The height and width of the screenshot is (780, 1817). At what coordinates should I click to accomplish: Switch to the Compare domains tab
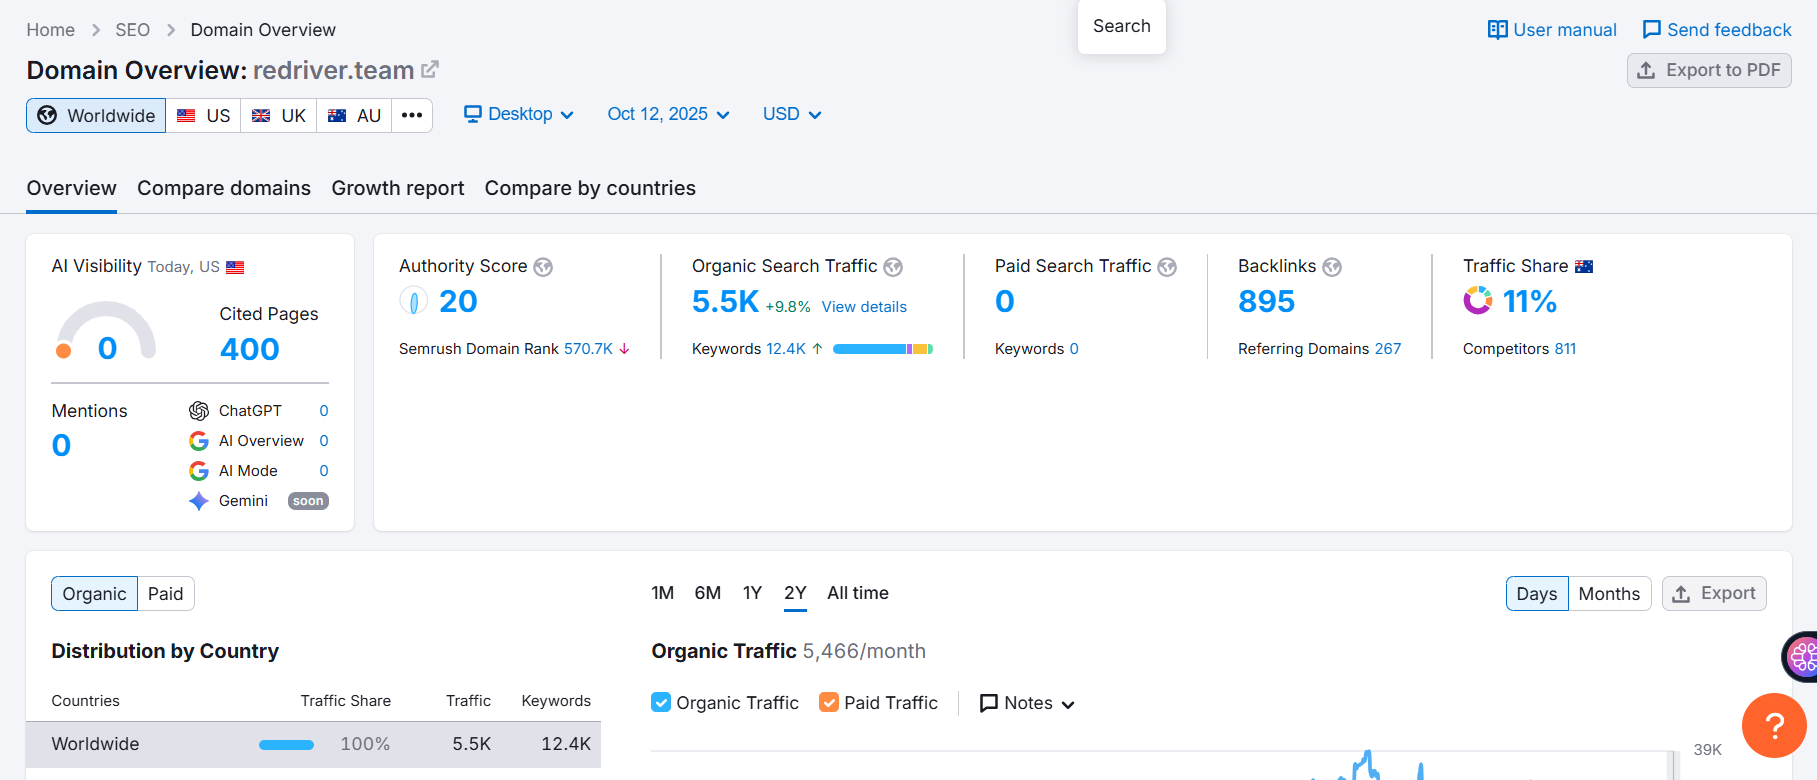click(x=224, y=188)
